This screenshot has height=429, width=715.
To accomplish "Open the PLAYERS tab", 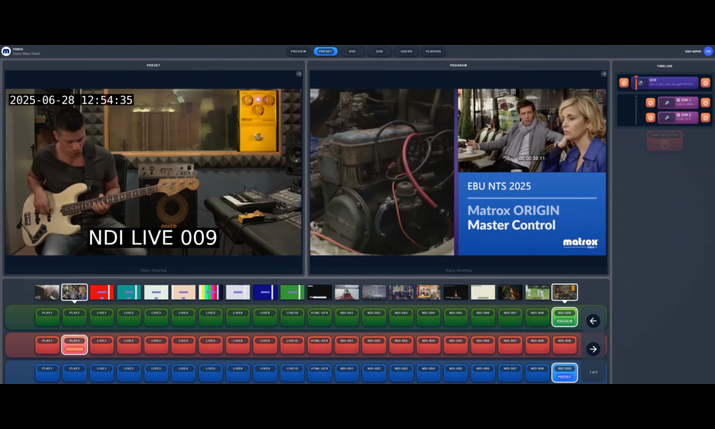I will [x=433, y=52].
